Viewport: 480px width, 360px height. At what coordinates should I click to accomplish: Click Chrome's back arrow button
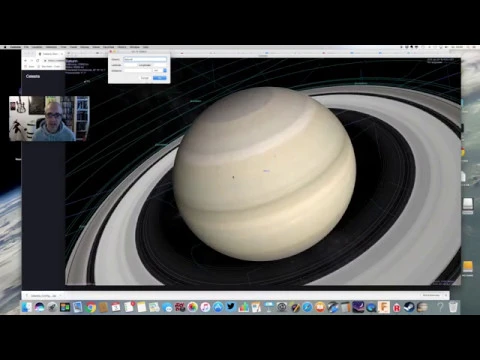(26, 60)
